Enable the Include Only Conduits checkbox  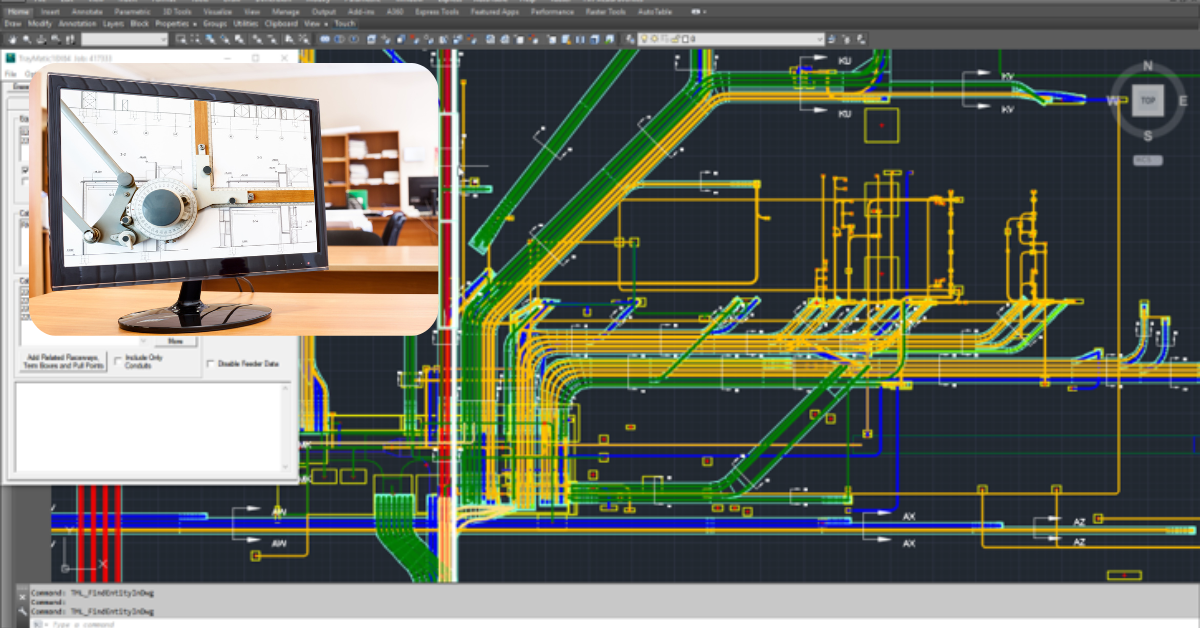click(x=117, y=360)
